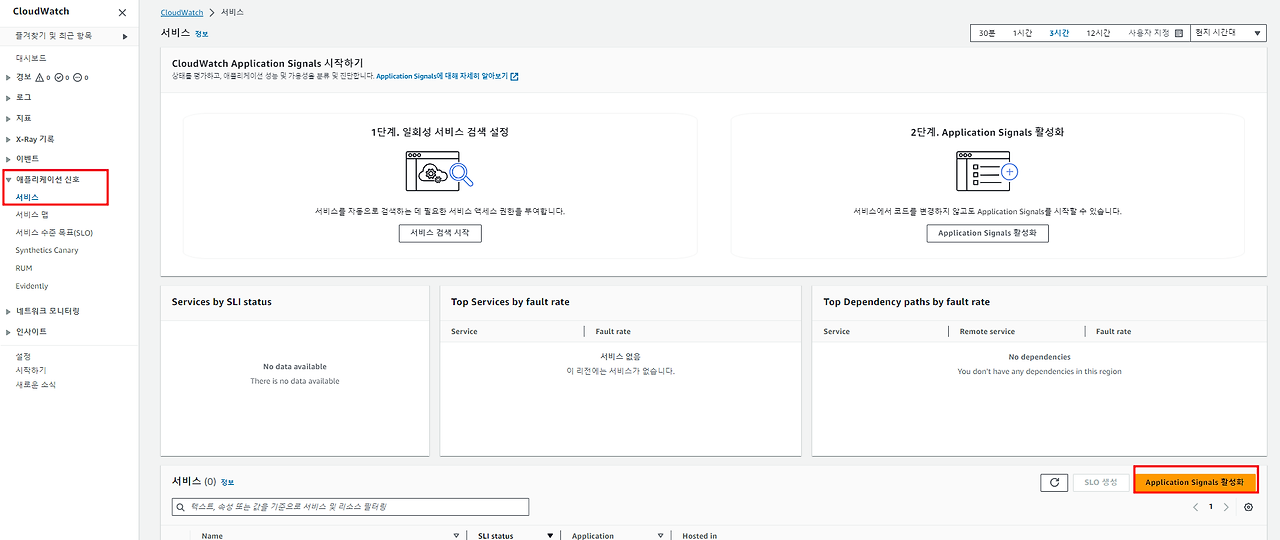Select 서비스 in the sidebar
The width and height of the screenshot is (1280, 540).
pos(27,197)
